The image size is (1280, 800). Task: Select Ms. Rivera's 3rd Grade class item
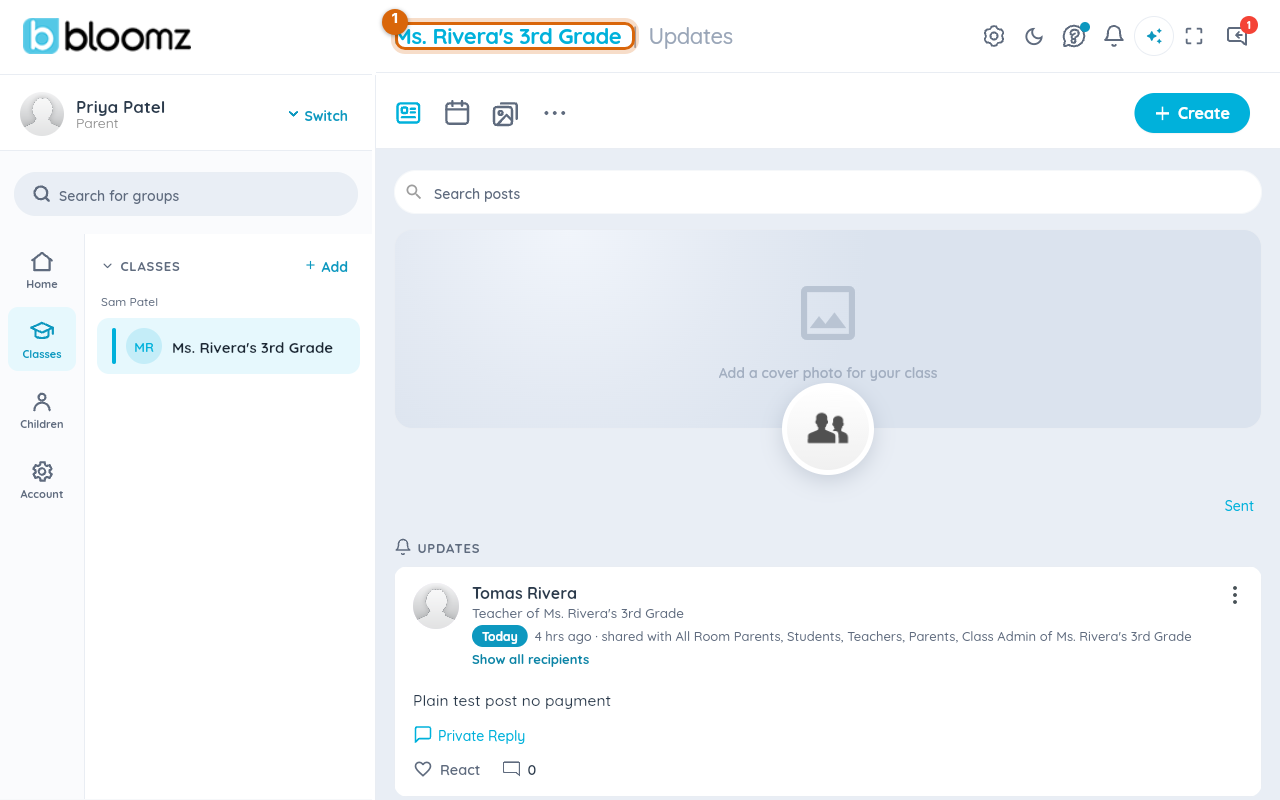[x=228, y=346]
